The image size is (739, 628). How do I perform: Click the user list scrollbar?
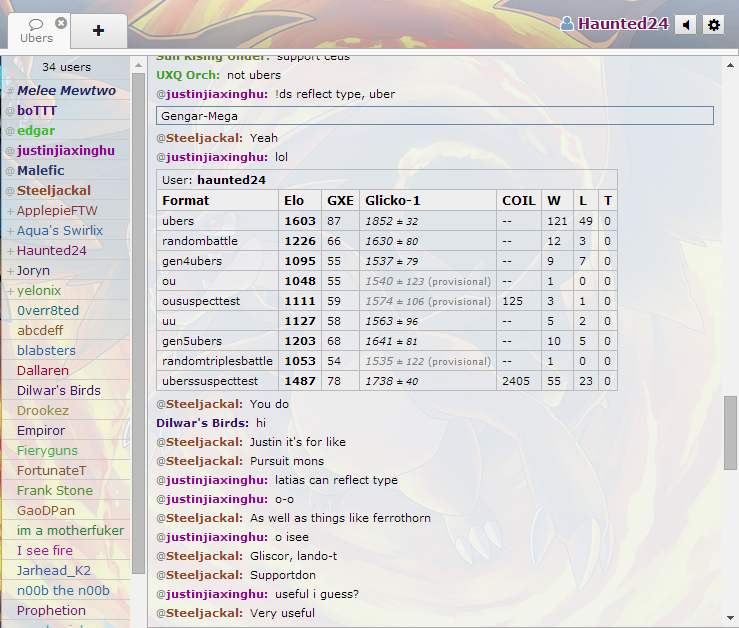138,320
